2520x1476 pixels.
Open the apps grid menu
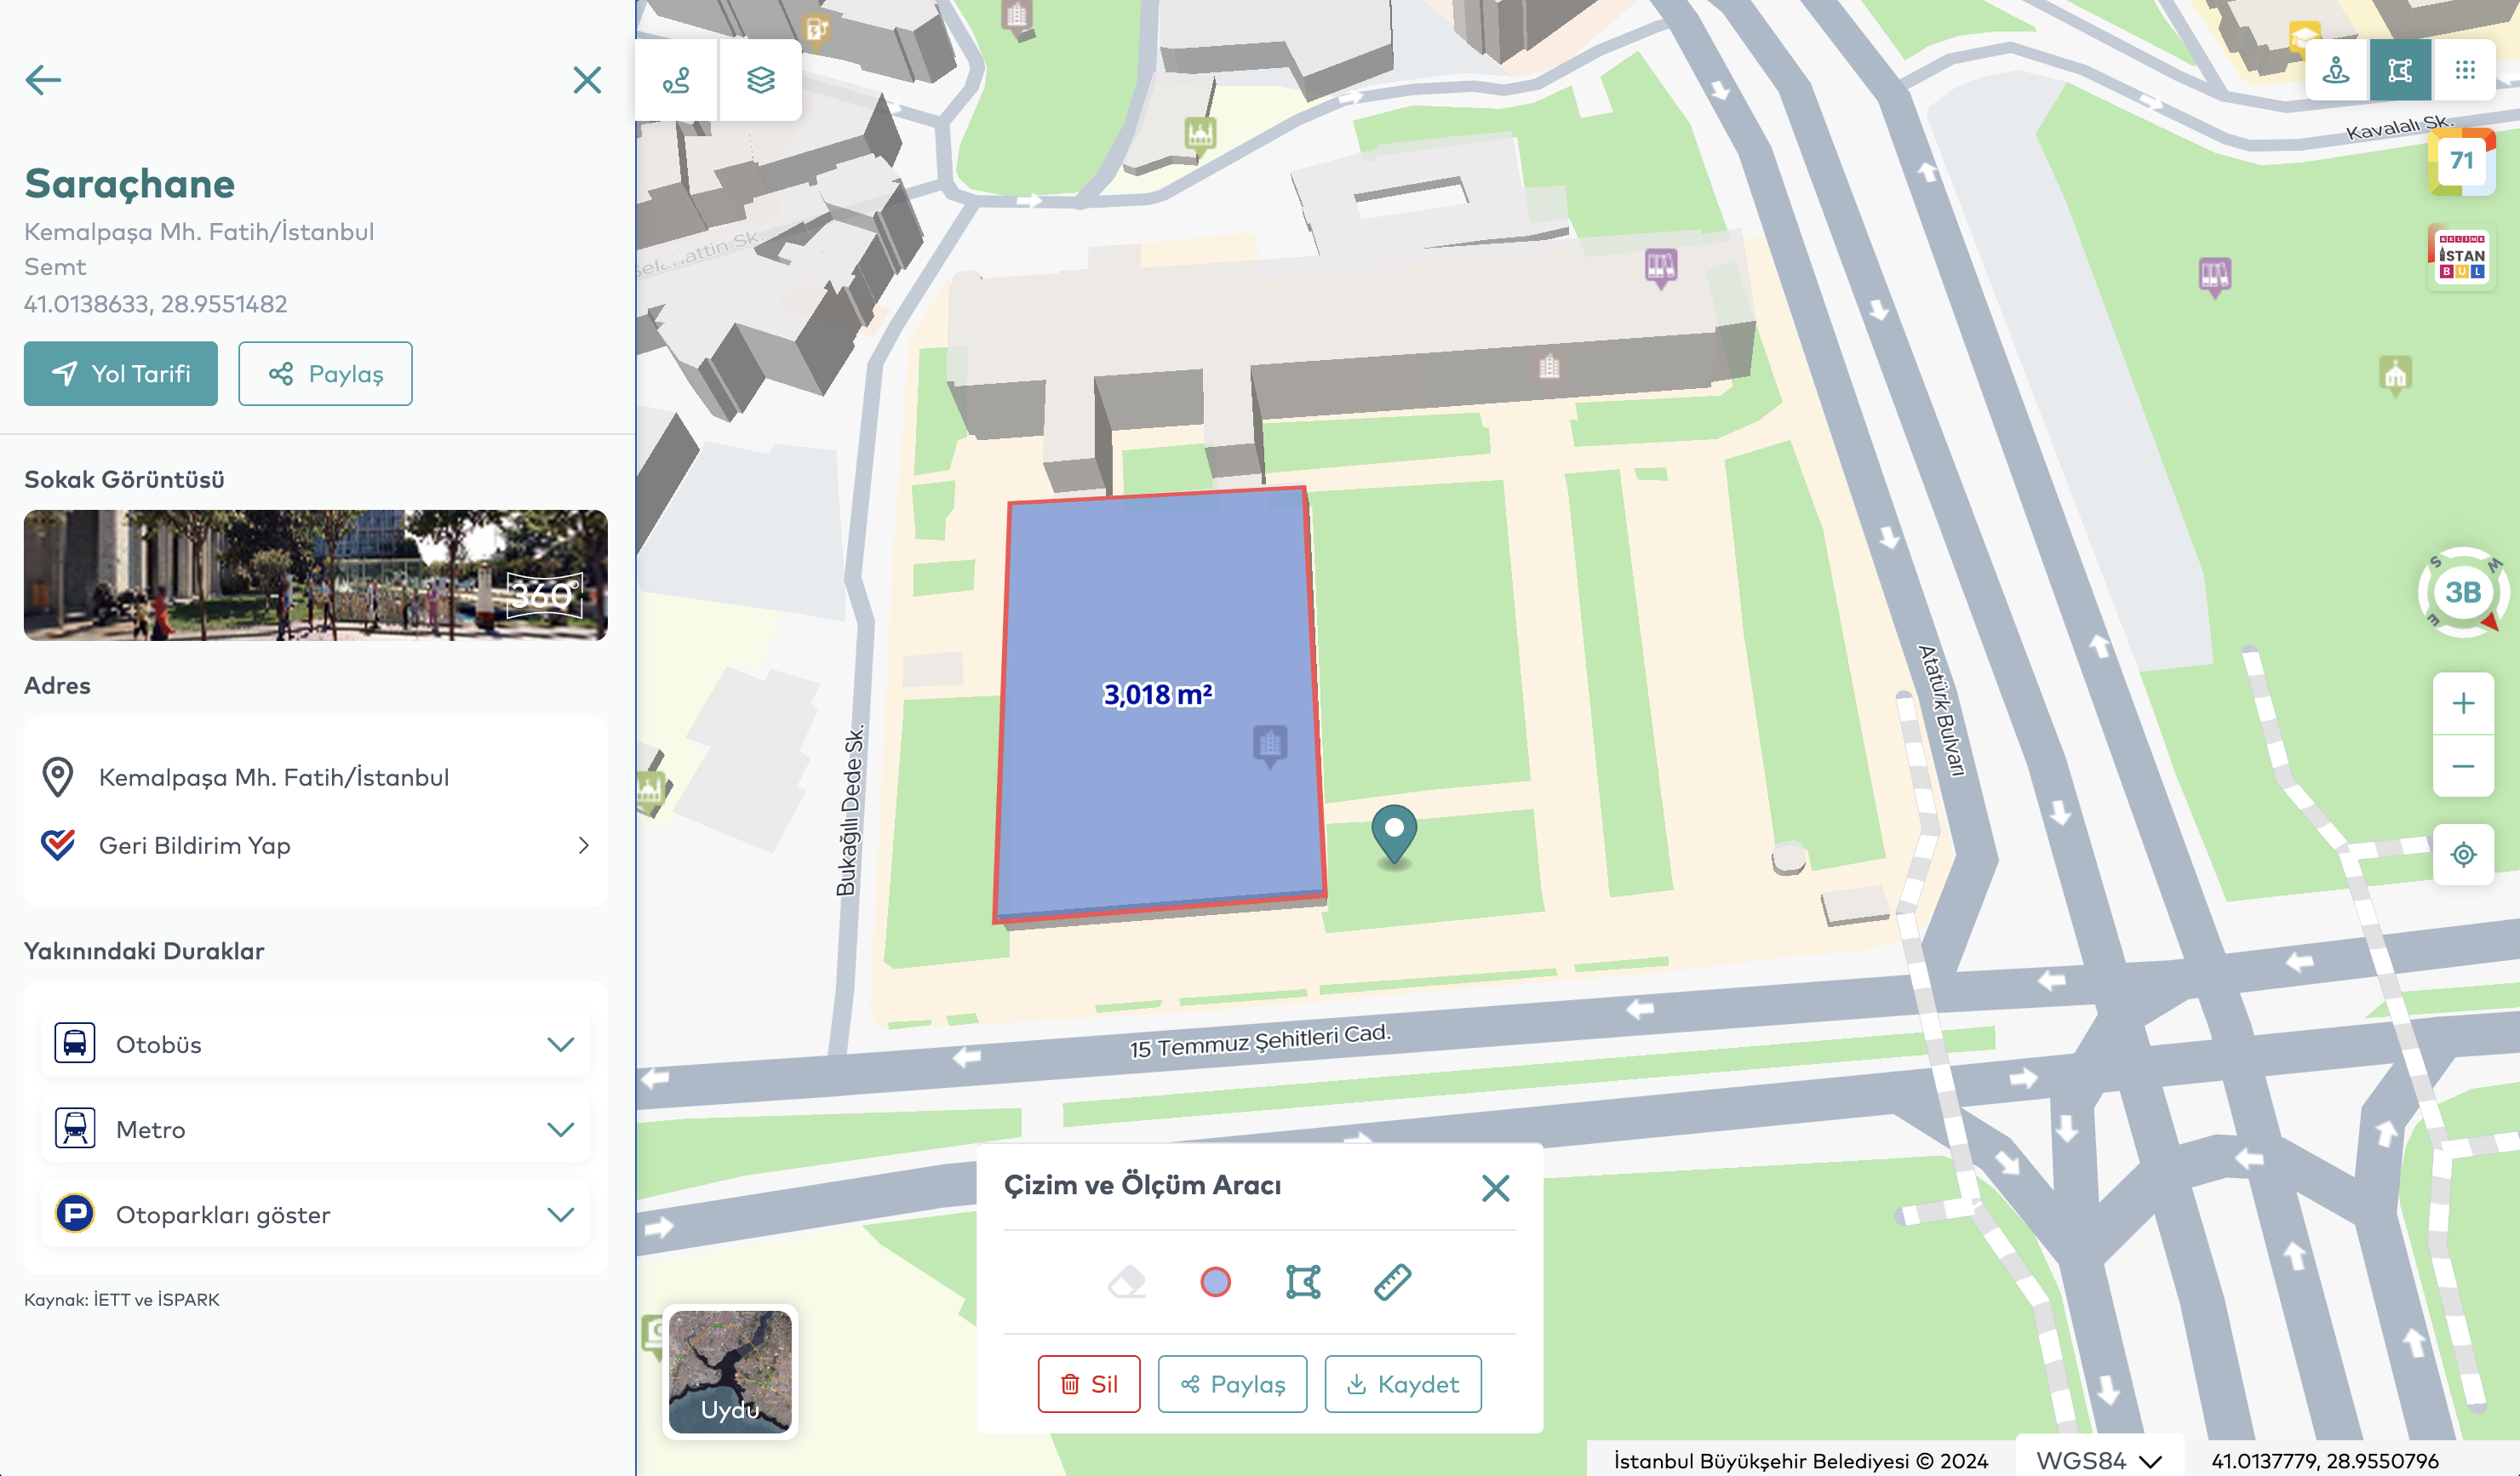[x=2465, y=70]
